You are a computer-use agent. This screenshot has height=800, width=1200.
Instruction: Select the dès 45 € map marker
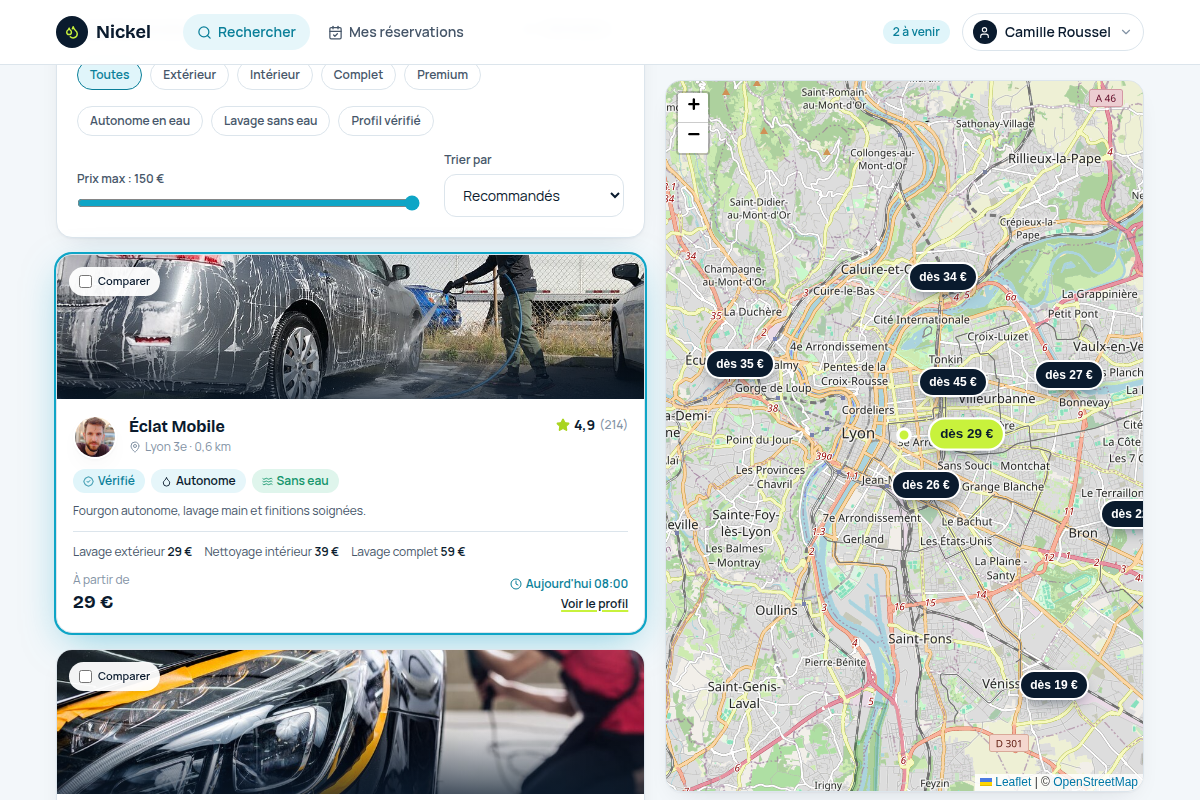point(953,382)
